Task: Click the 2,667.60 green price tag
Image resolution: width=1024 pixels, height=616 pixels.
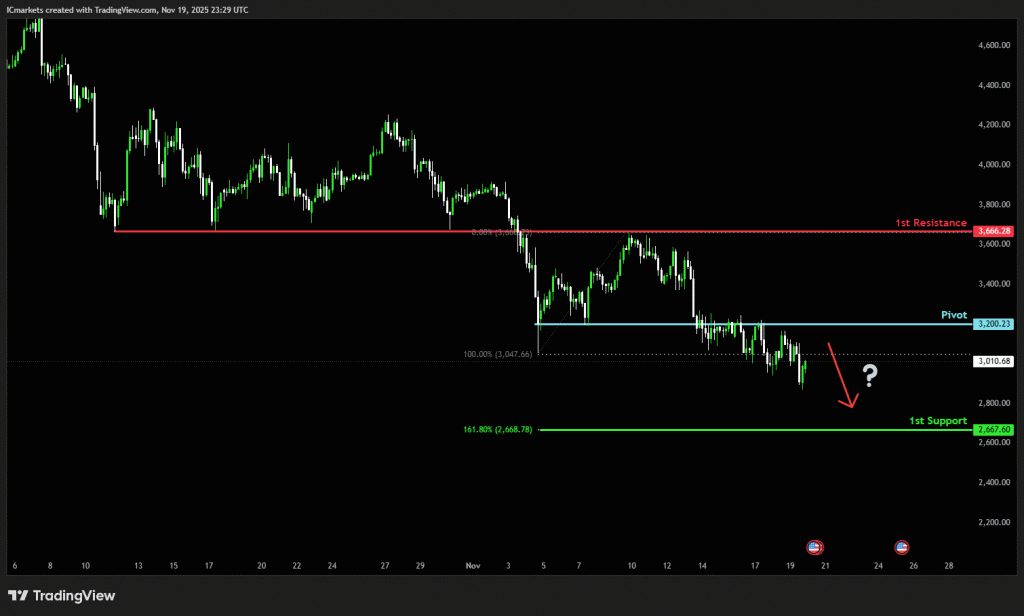Action: [x=993, y=430]
